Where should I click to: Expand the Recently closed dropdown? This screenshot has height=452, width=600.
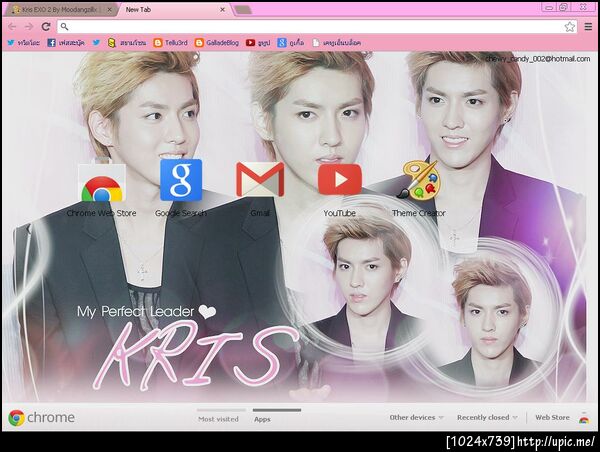click(x=487, y=418)
